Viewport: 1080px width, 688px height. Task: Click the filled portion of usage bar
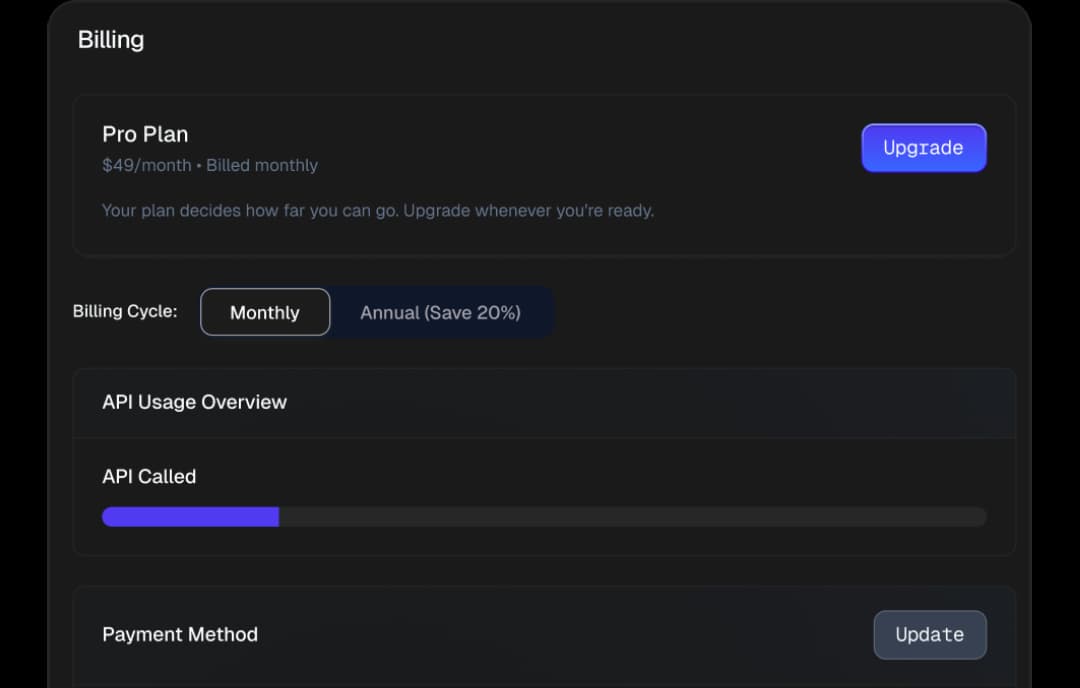tap(189, 516)
